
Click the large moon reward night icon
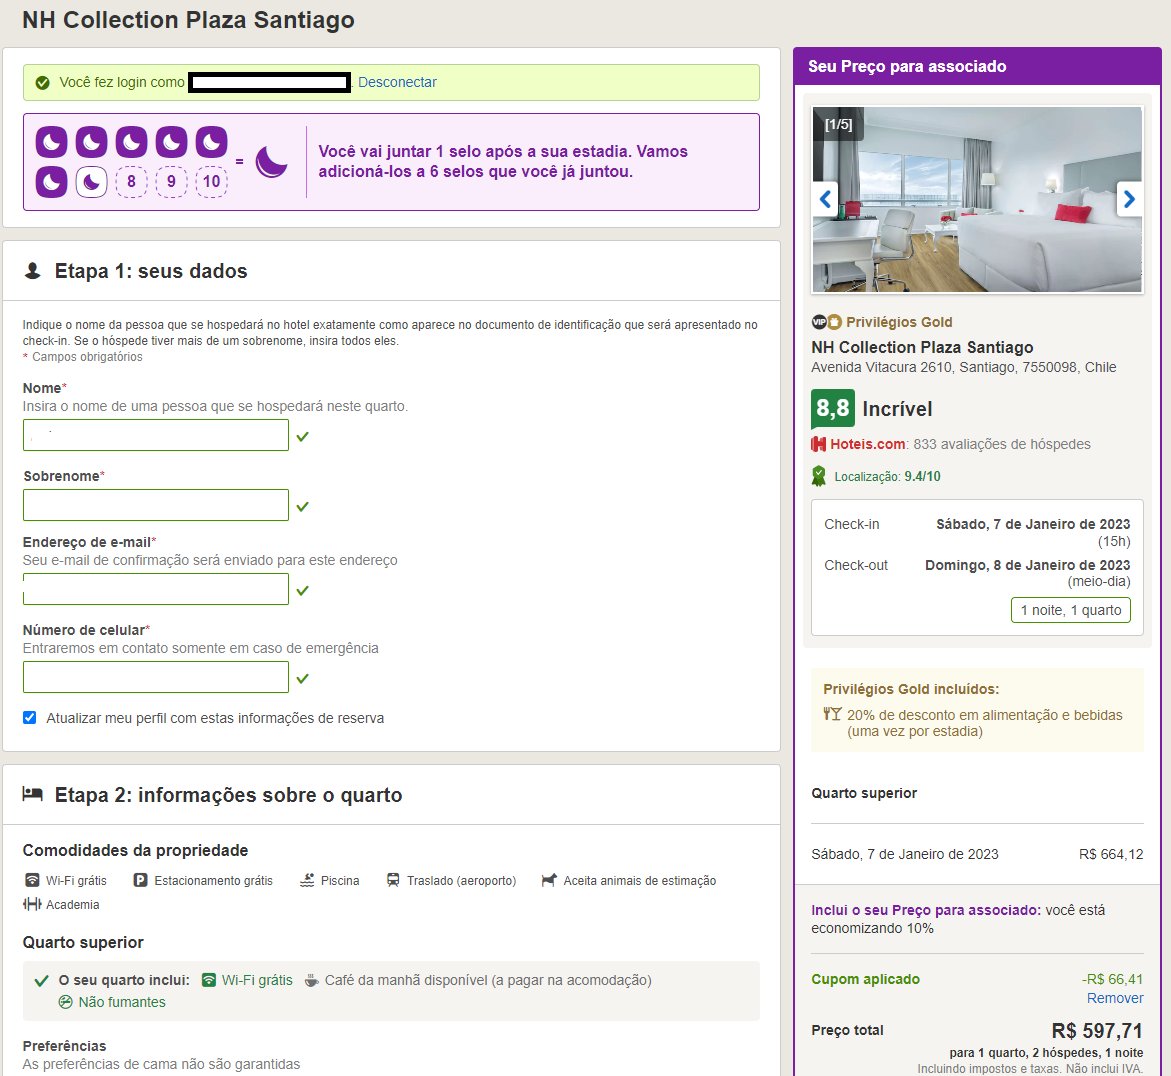[x=271, y=161]
